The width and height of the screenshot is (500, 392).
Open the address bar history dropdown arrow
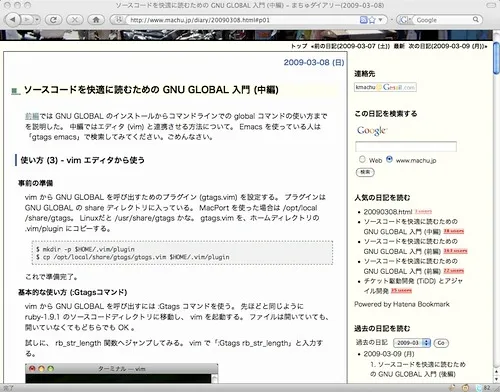(380, 20)
